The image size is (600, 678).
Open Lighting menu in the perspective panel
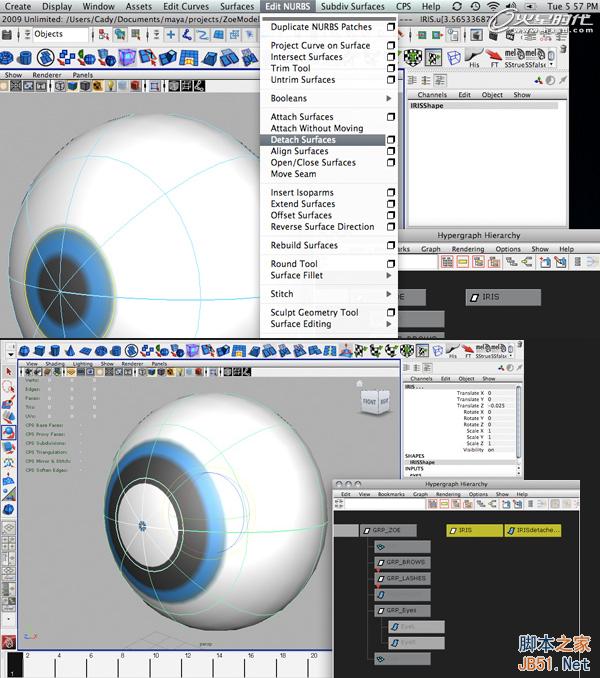(83, 364)
